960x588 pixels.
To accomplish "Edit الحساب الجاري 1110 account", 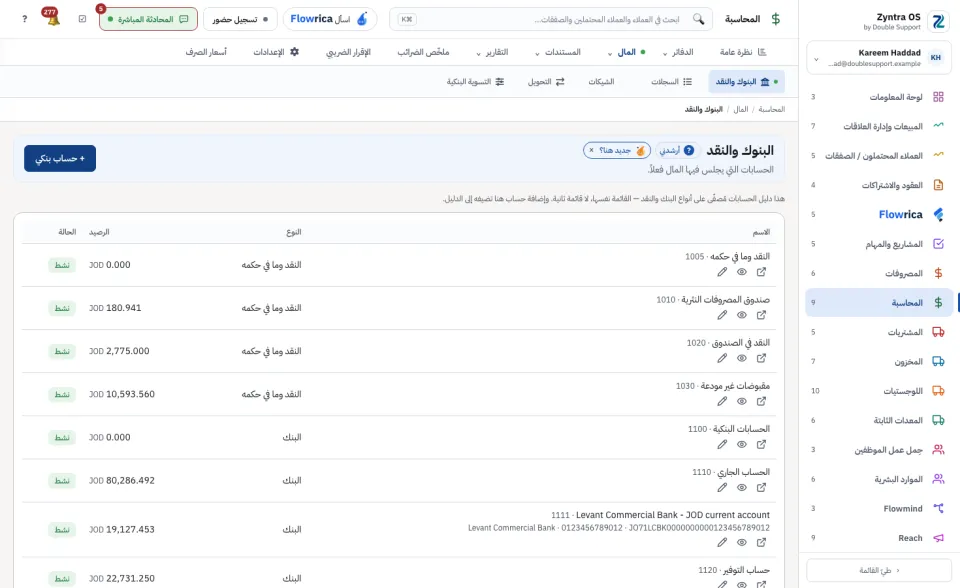I will tap(722, 488).
